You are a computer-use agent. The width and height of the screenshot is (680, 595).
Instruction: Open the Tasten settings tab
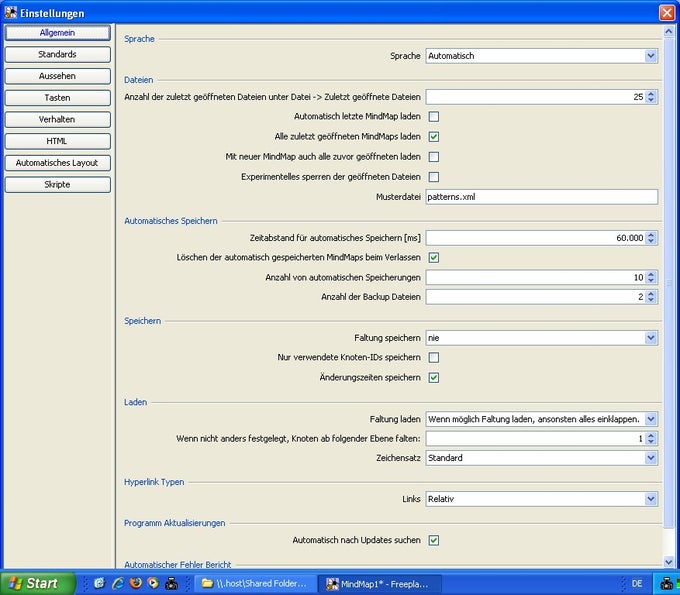(58, 98)
